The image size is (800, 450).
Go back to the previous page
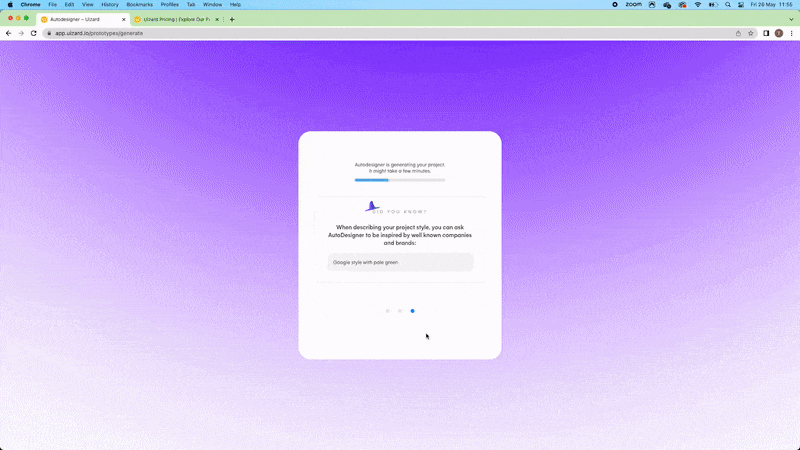coord(8,33)
